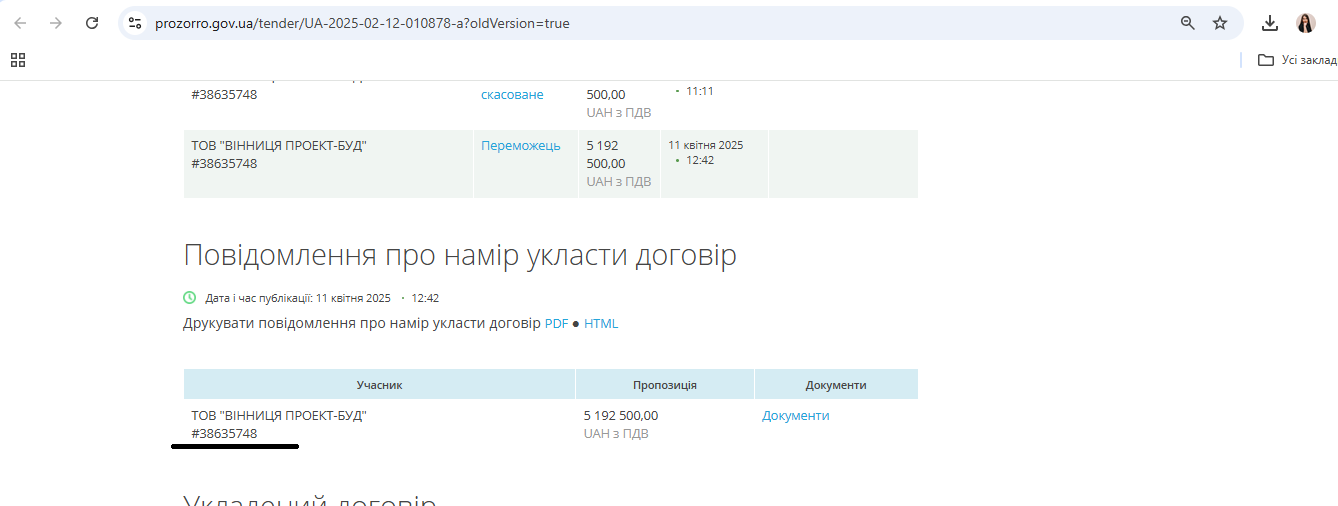Open the Chrome profile avatar
The height and width of the screenshot is (506, 1338).
pyautogui.click(x=1306, y=23)
